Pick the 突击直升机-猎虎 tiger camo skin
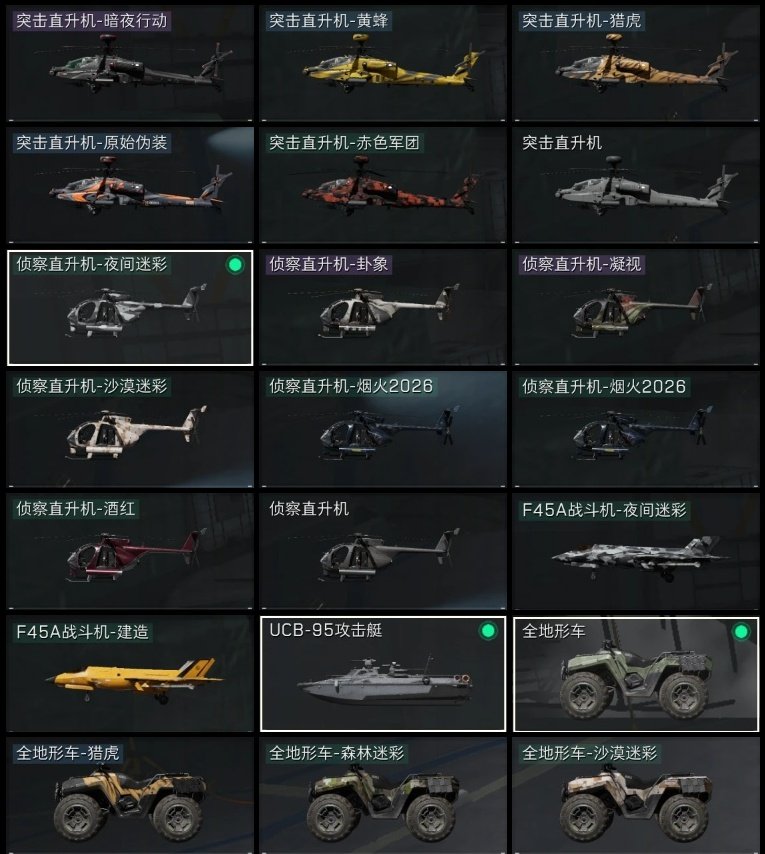765x854 pixels. (636, 63)
